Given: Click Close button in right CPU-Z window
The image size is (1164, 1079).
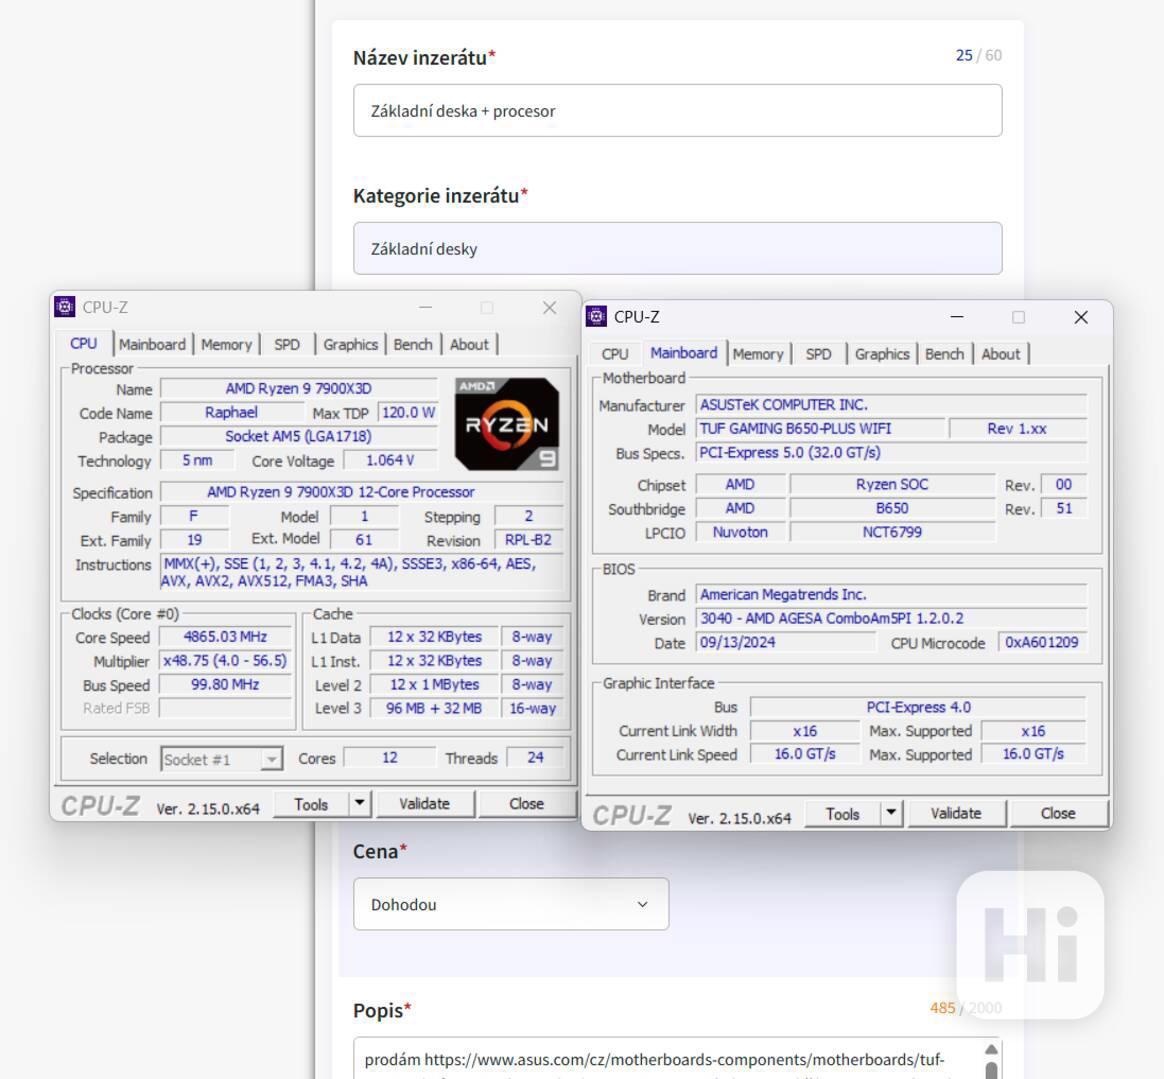Looking at the screenshot, I should [1058, 814].
